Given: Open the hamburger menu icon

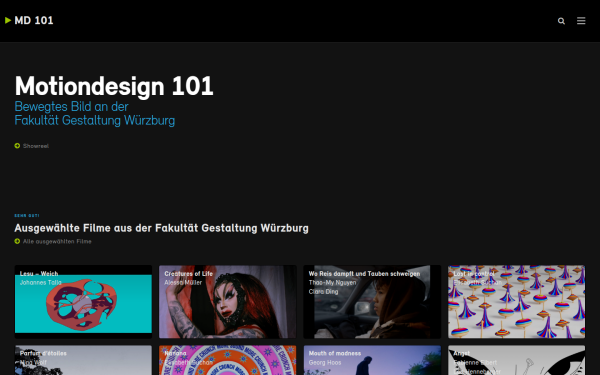Looking at the screenshot, I should click(581, 21).
